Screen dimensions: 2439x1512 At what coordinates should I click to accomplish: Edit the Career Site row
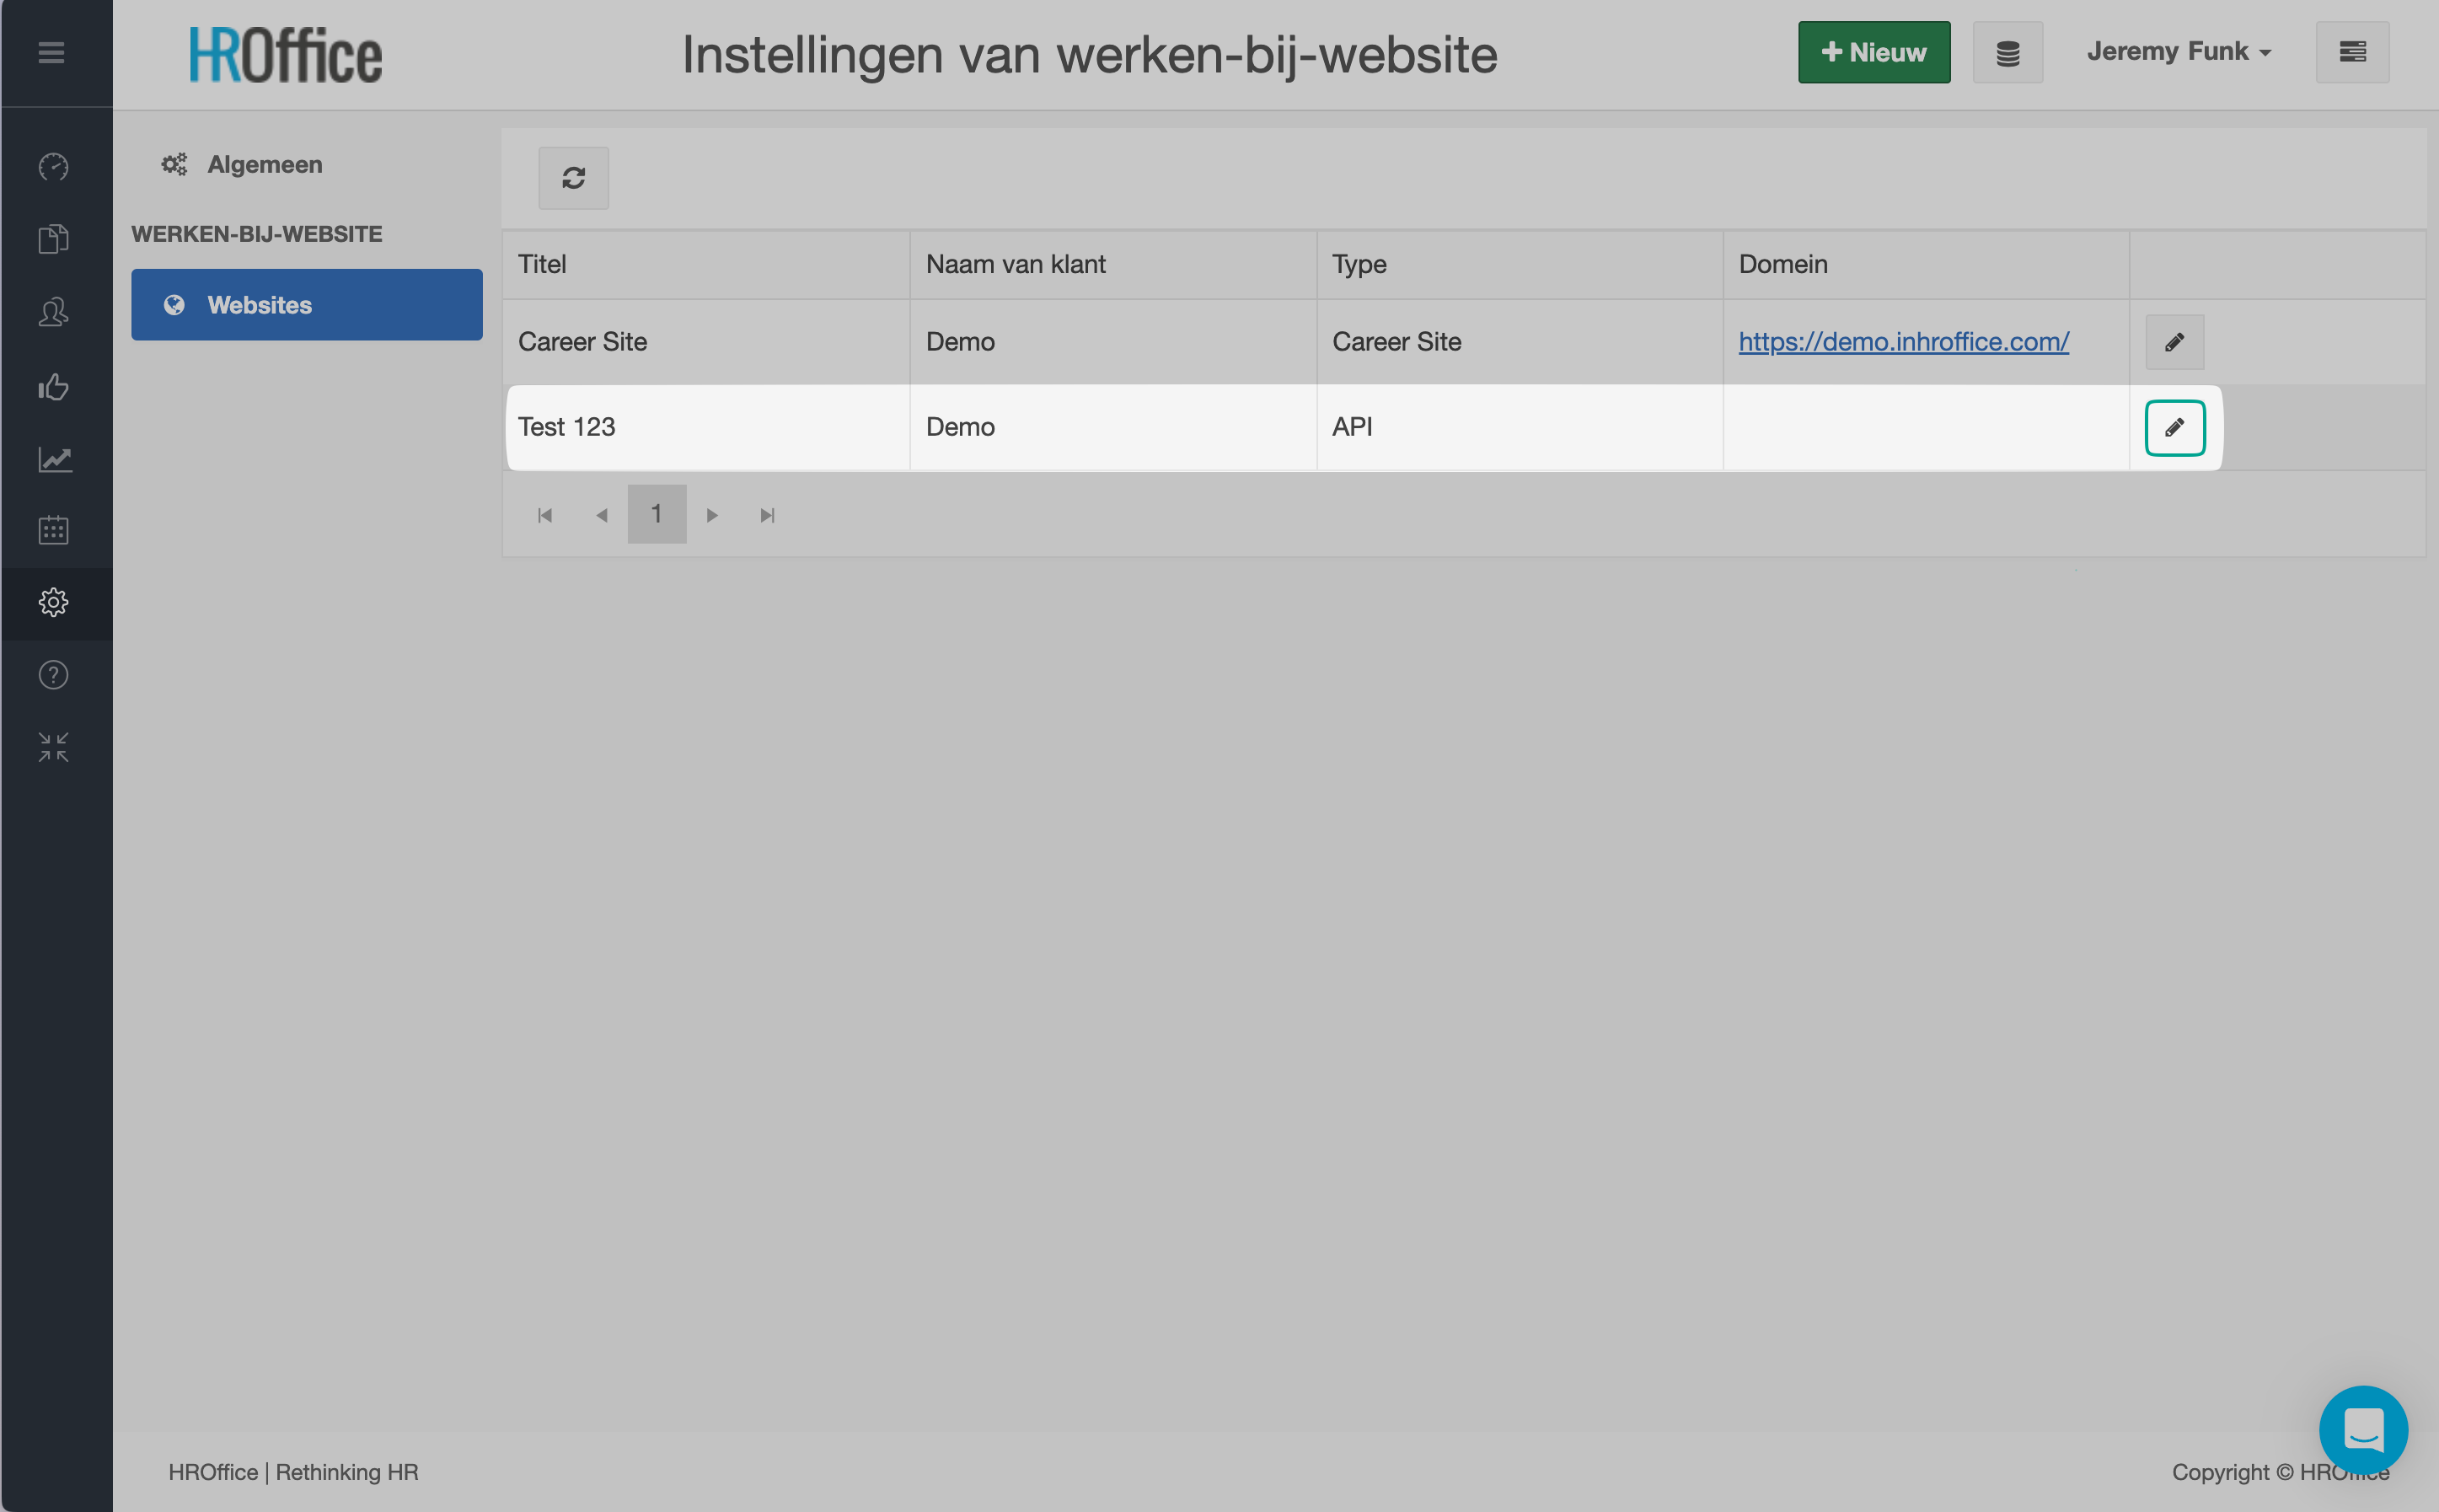[x=2174, y=342]
